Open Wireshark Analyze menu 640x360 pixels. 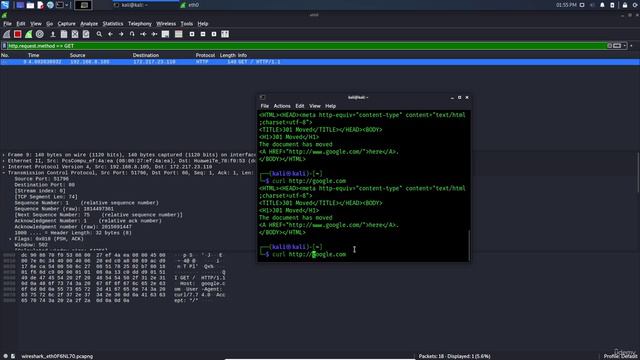click(x=89, y=24)
